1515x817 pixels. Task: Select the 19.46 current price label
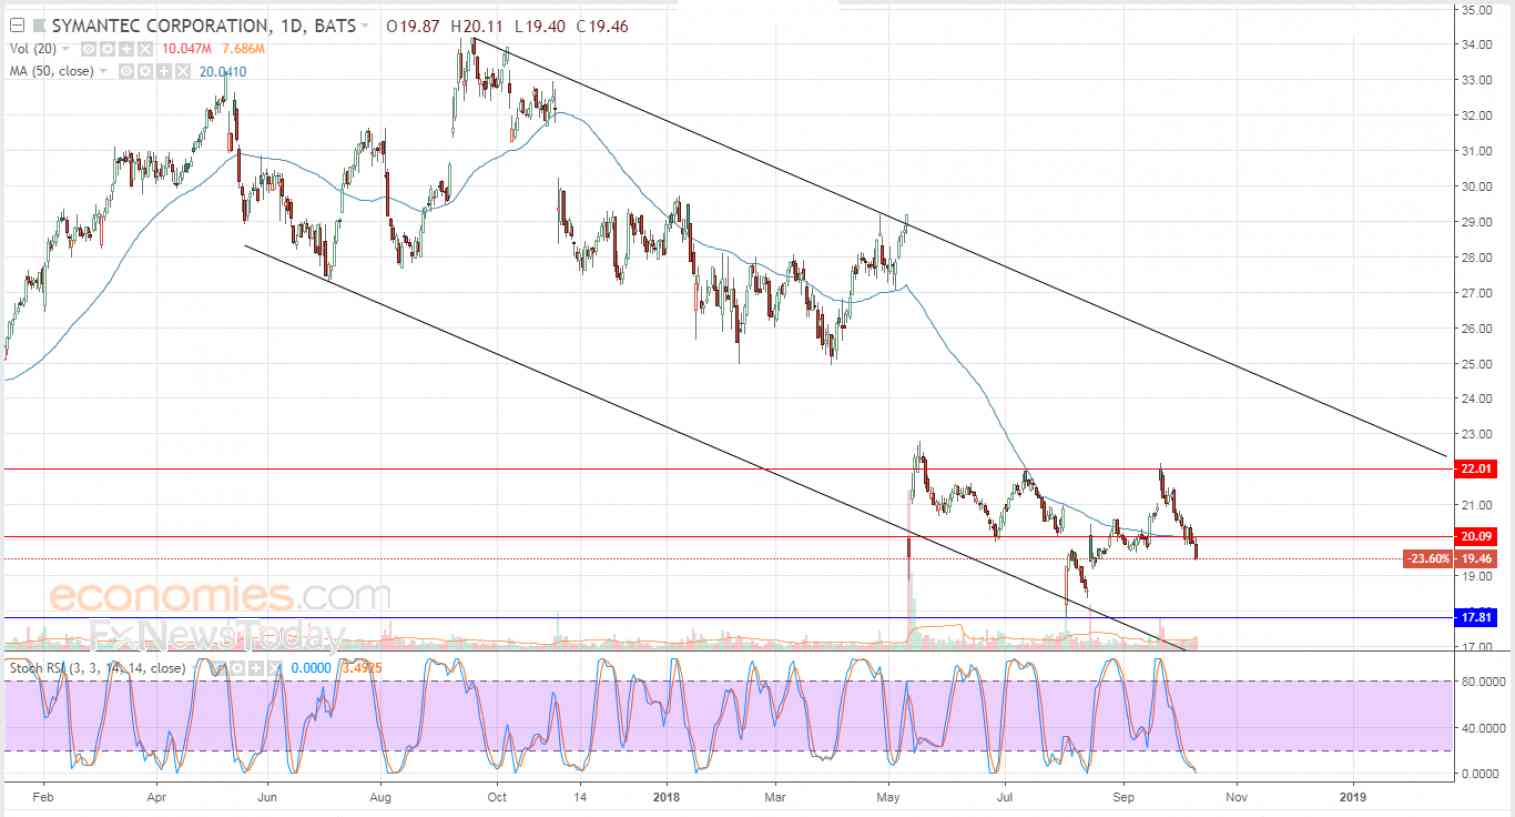click(x=1476, y=559)
